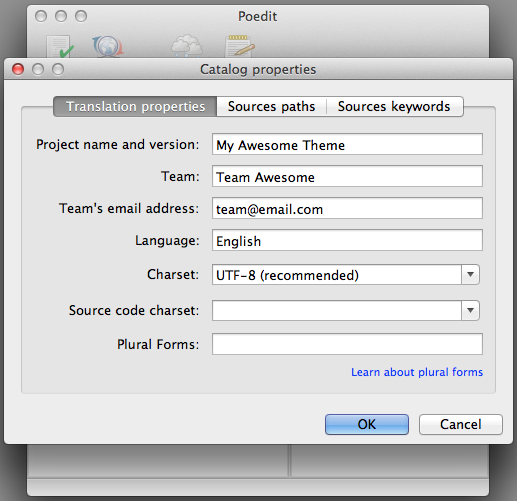Click the Validate icon in Poedit toolbar

point(60,47)
